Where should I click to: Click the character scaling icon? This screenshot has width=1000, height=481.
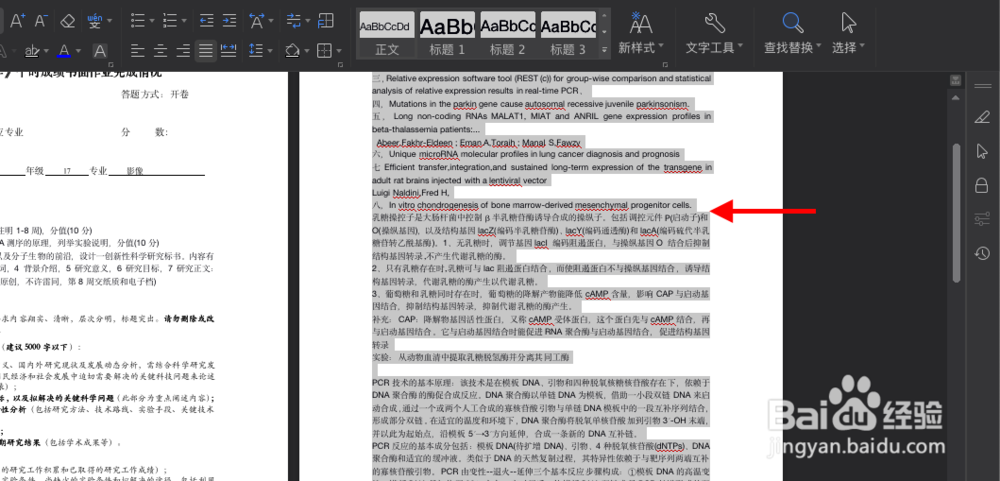[257, 20]
